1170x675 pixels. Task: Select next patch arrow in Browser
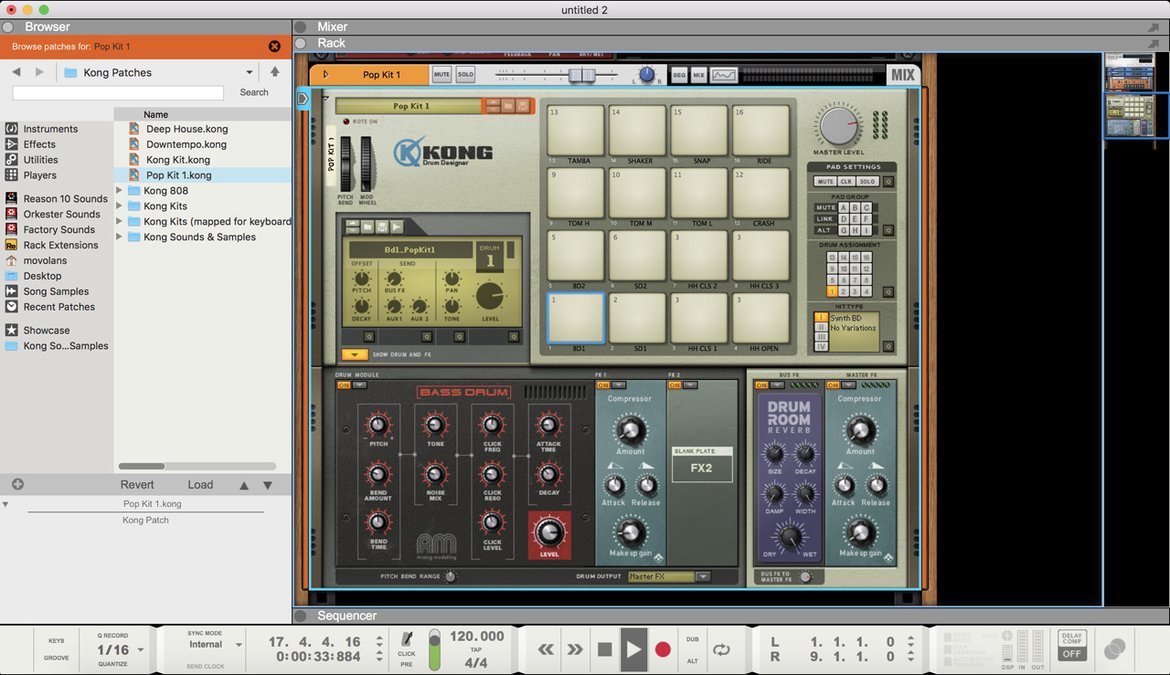pos(268,485)
